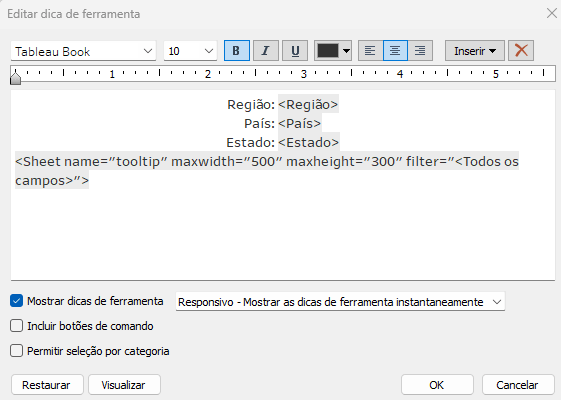Click the Restaurar button
The image size is (561, 400).
[47, 385]
